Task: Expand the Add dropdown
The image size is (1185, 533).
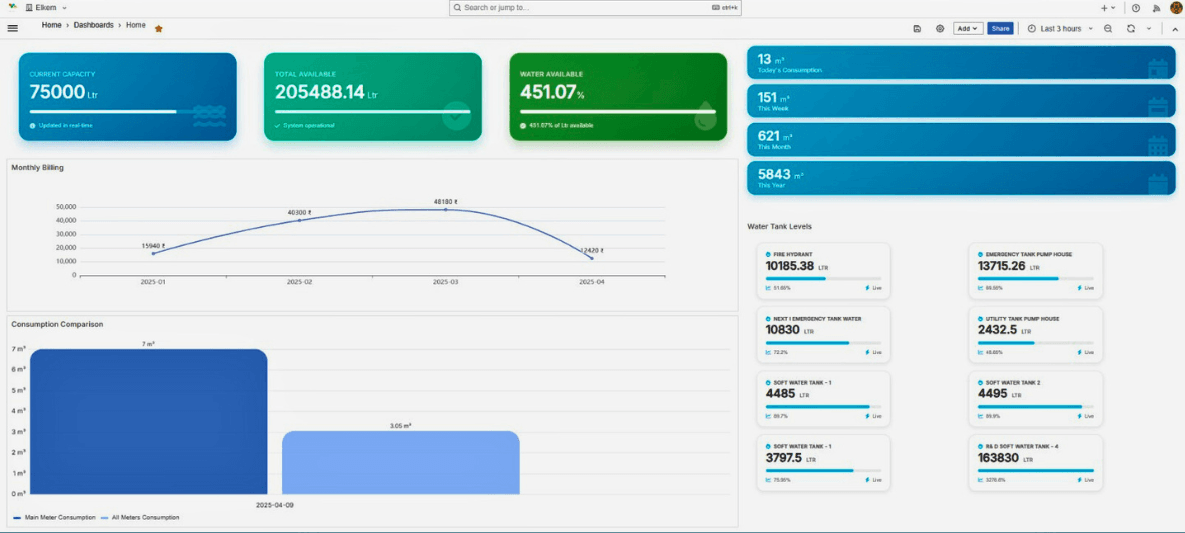Action: pyautogui.click(x=967, y=29)
